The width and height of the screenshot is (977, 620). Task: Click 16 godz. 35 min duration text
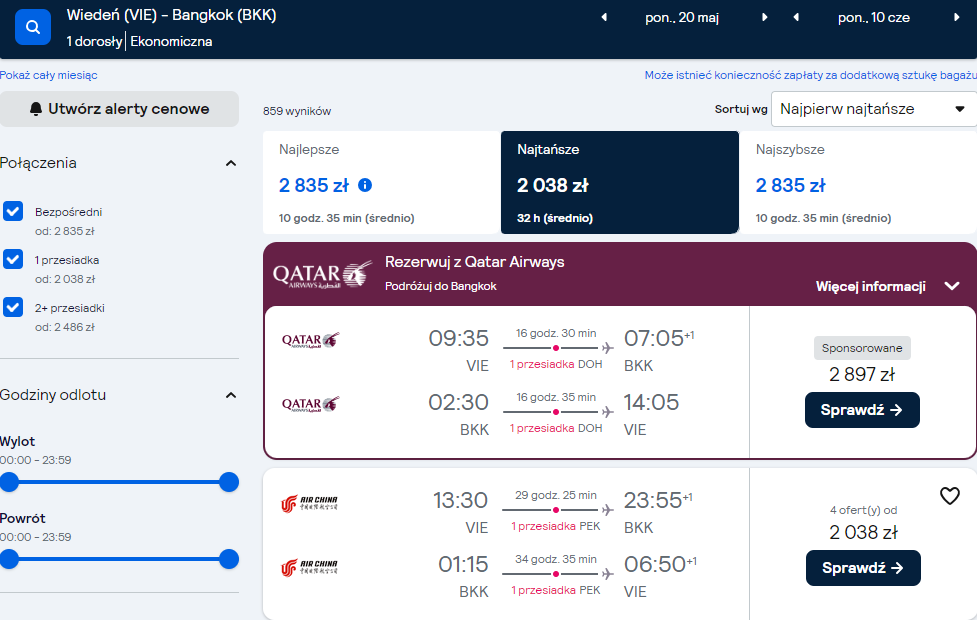point(556,398)
